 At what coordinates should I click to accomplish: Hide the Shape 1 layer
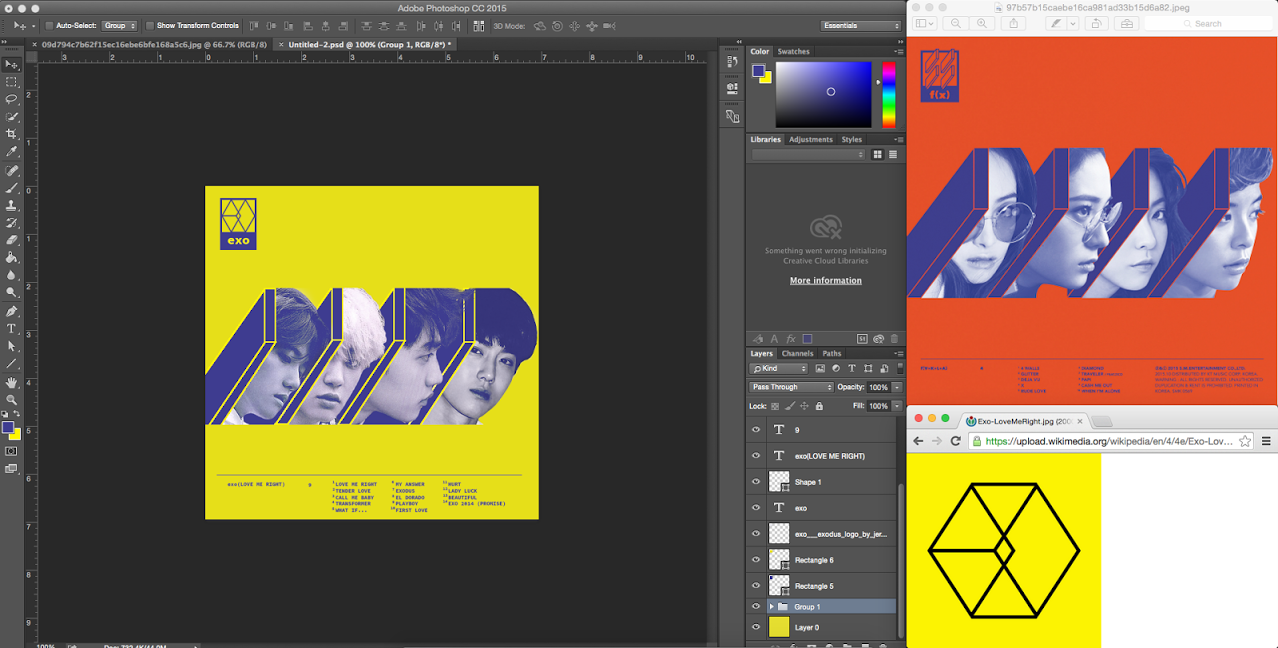pos(756,481)
